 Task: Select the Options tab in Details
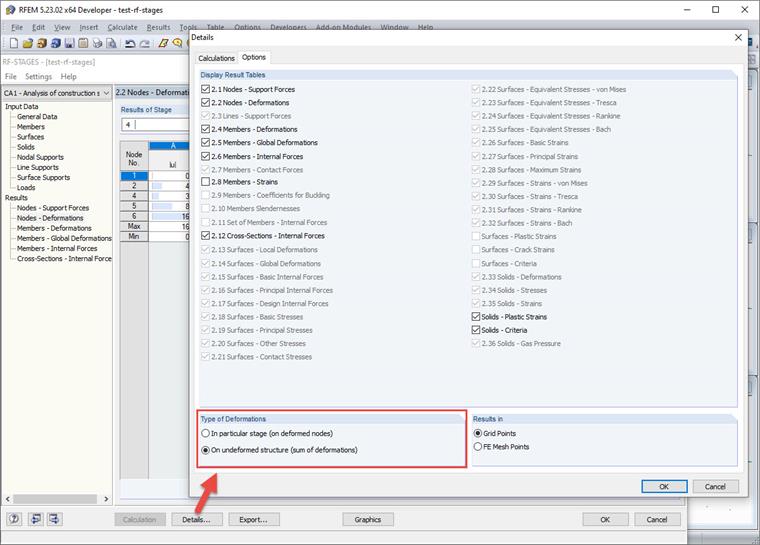click(x=254, y=57)
